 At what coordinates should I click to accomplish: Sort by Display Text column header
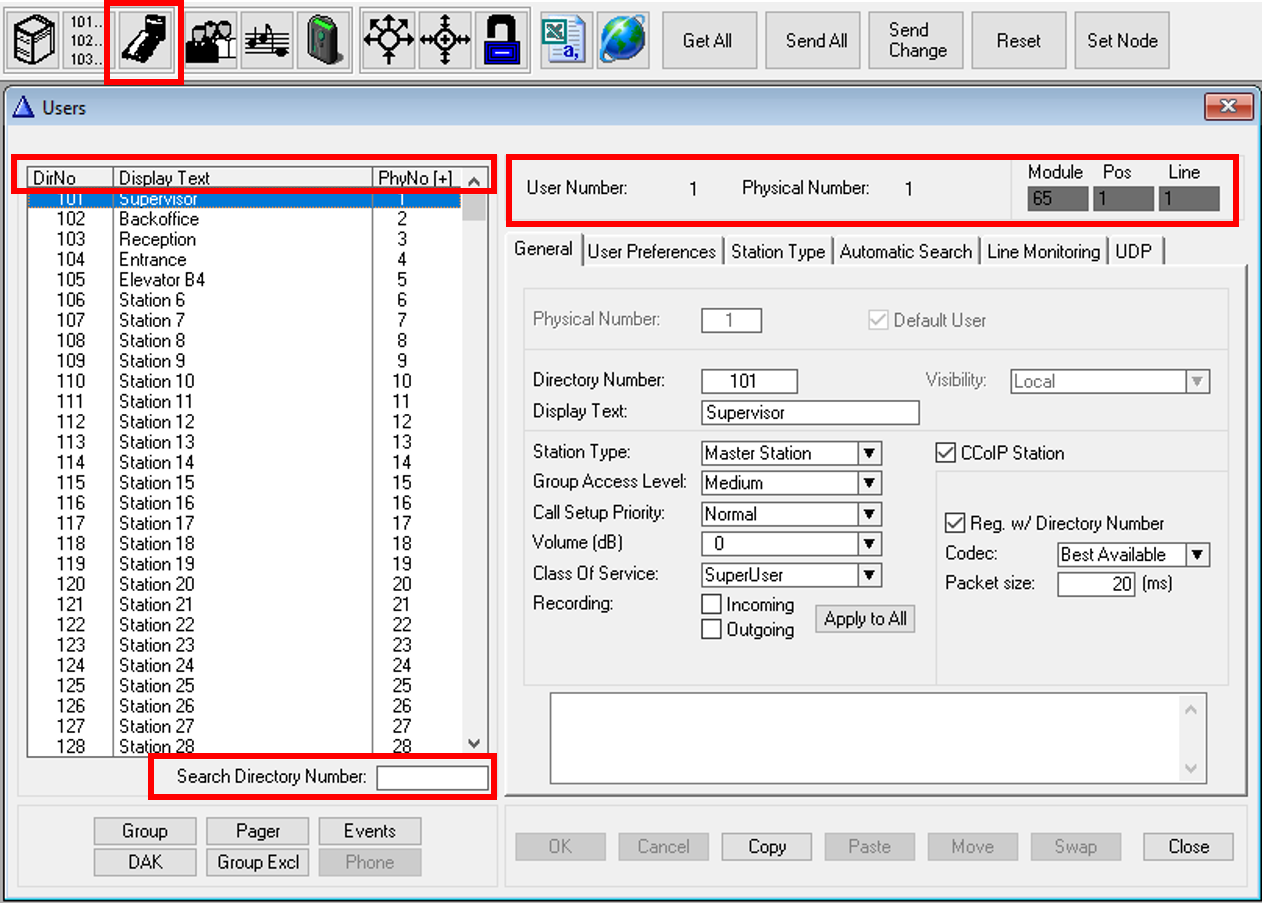[243, 178]
